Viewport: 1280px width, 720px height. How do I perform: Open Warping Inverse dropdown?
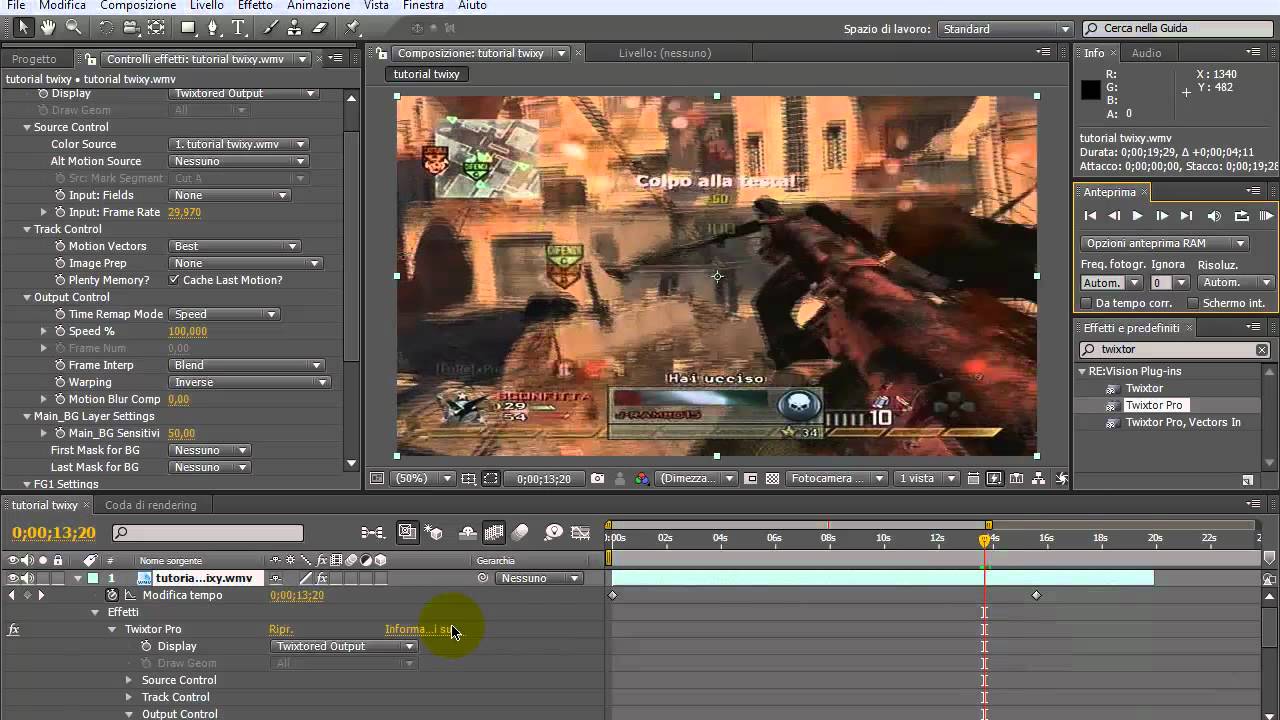tap(250, 382)
